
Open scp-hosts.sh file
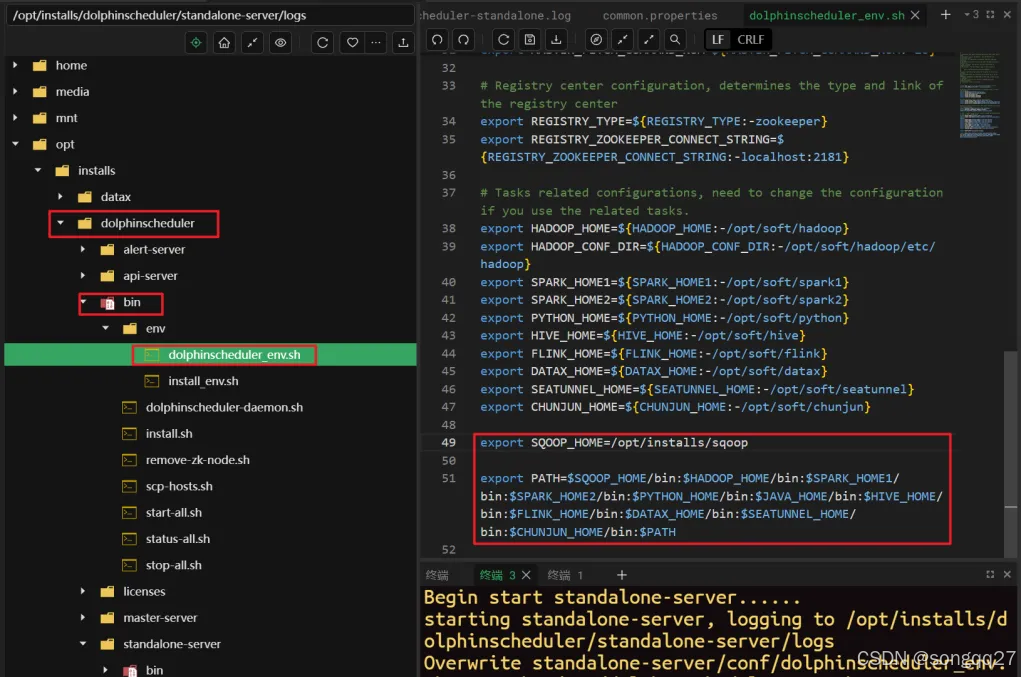point(179,486)
